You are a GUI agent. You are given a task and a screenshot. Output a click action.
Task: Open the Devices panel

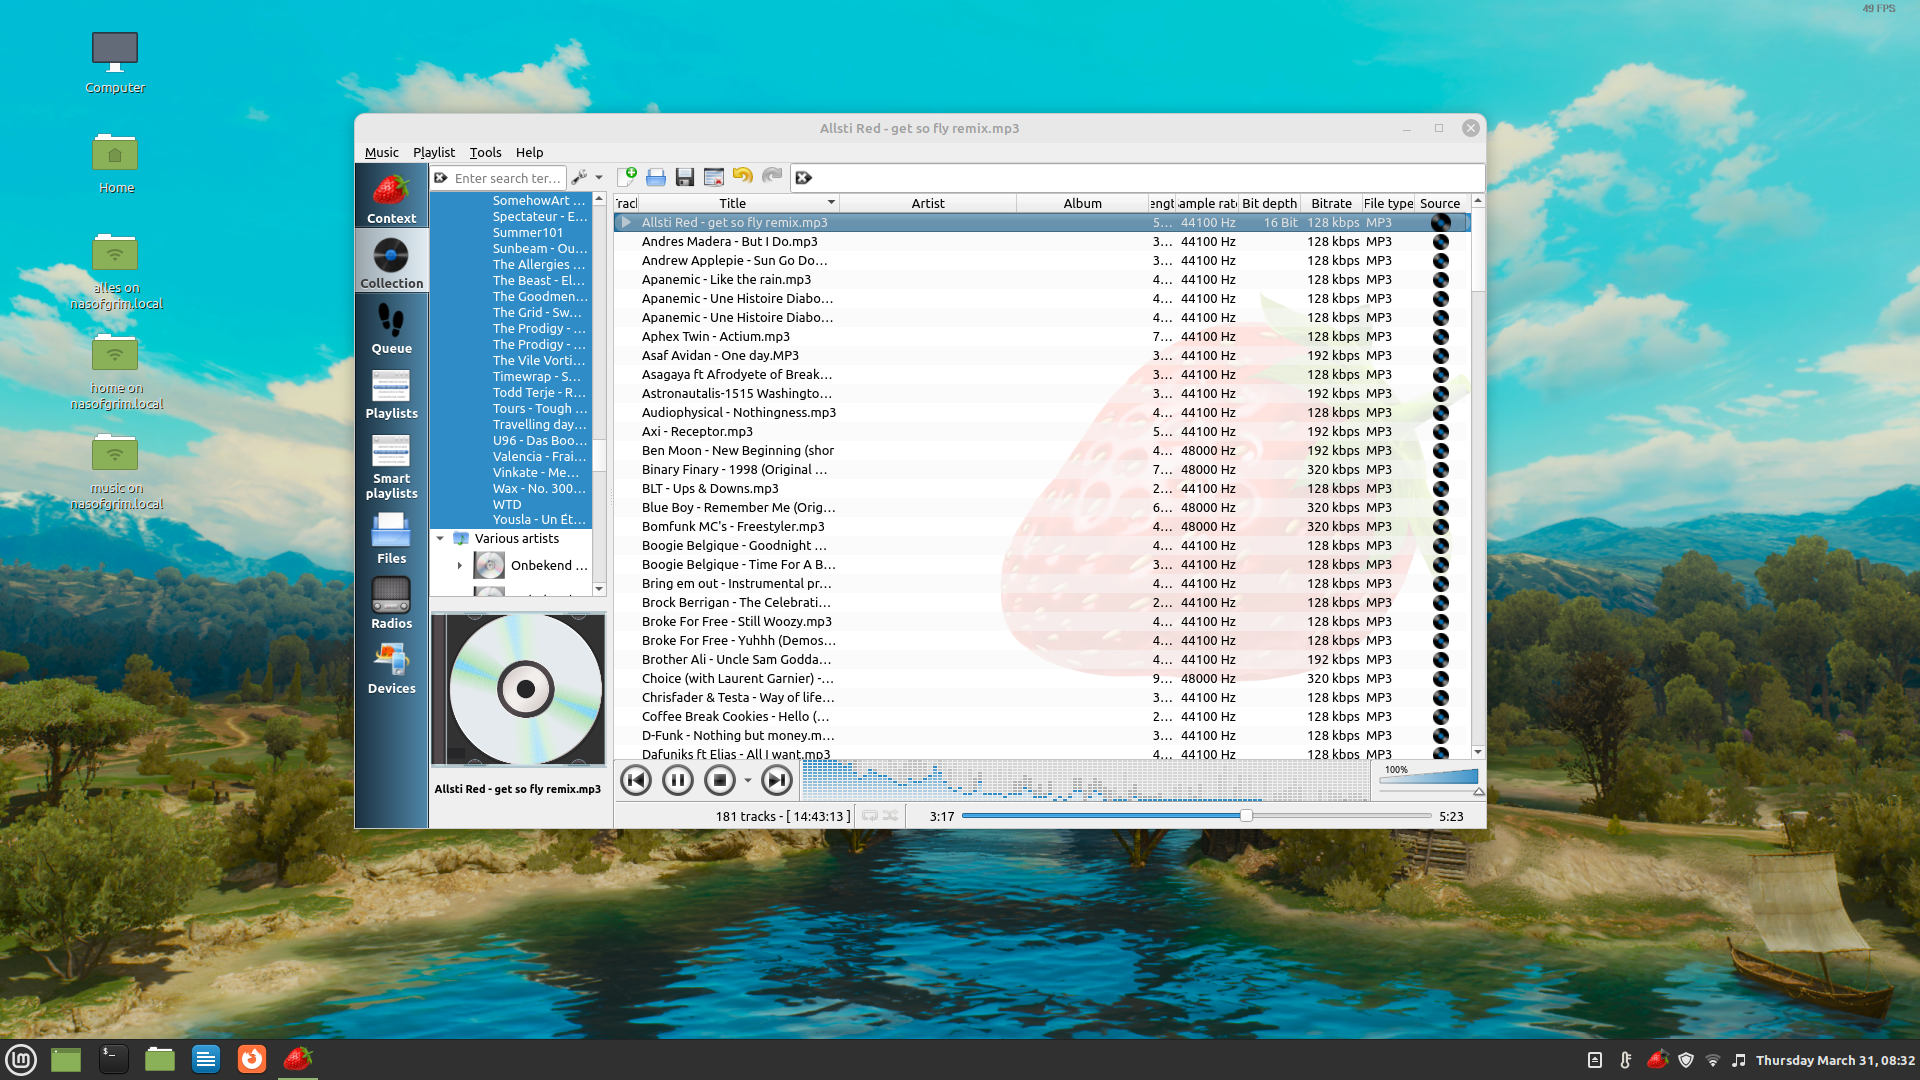391,667
